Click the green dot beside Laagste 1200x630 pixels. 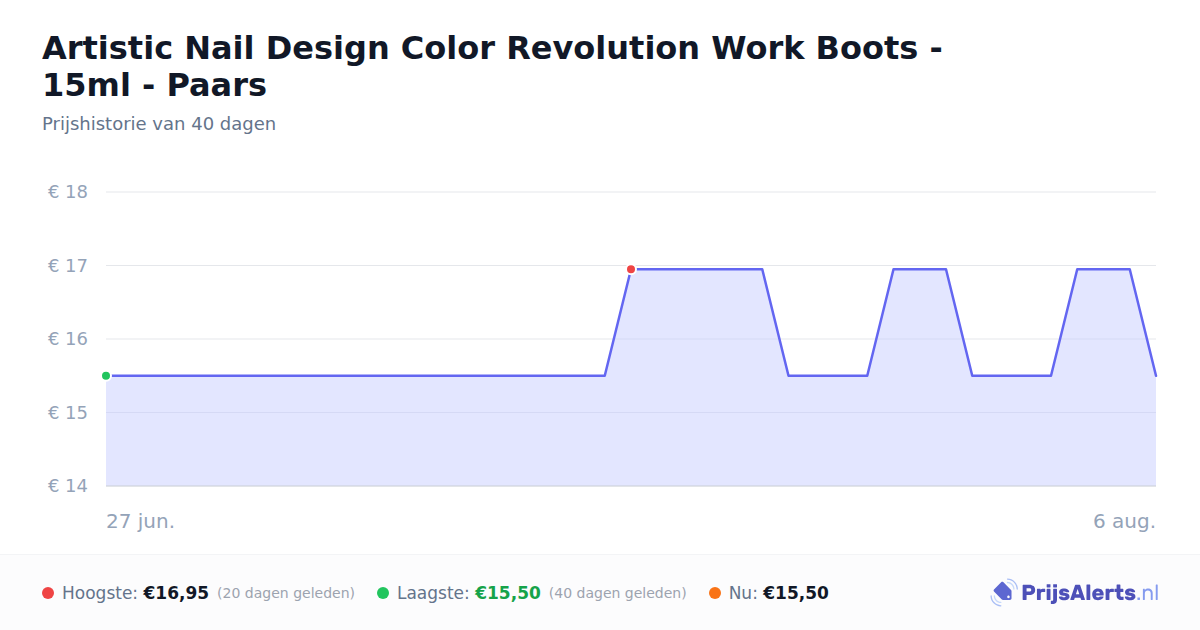[x=383, y=593]
